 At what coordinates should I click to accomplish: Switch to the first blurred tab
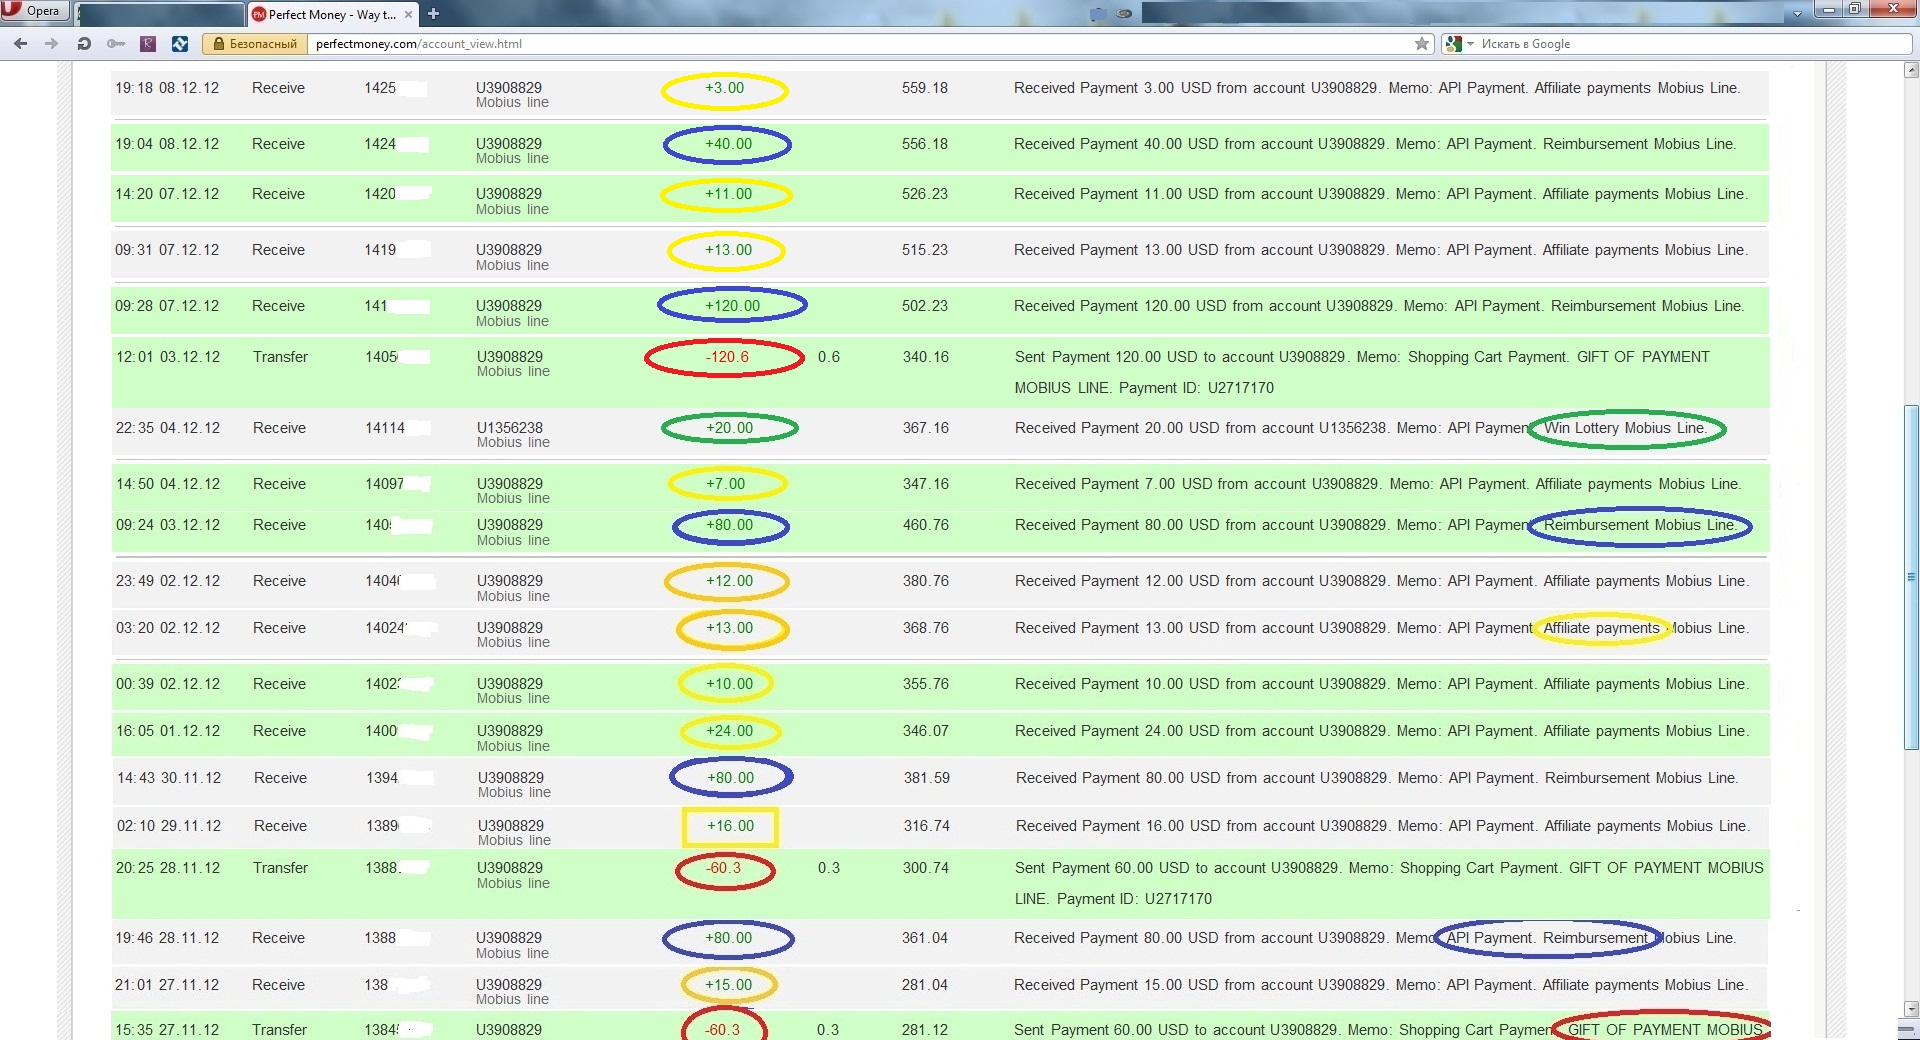coord(160,15)
